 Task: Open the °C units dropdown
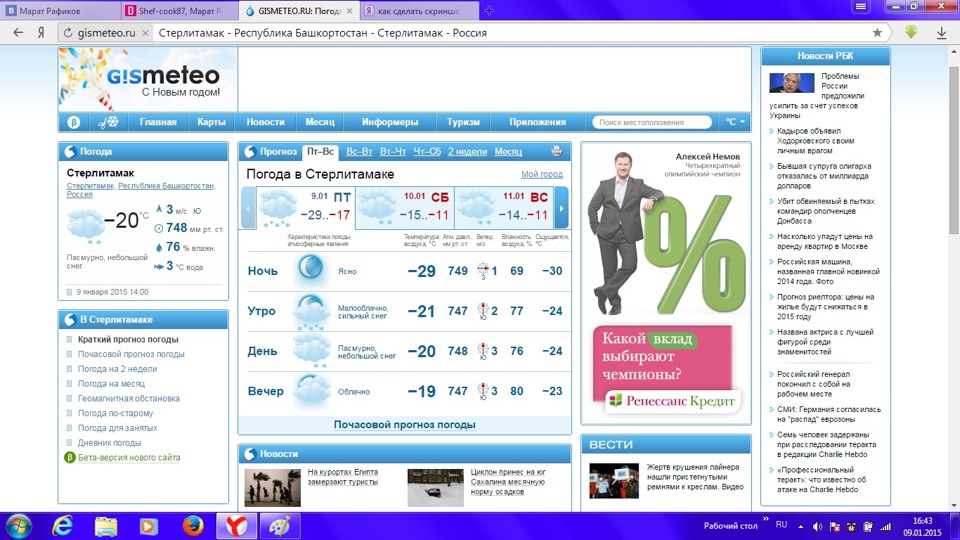pyautogui.click(x=735, y=122)
